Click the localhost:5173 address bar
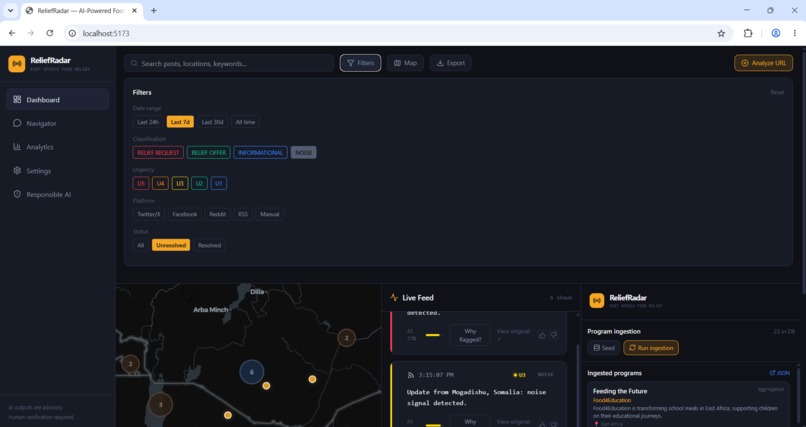The width and height of the screenshot is (806, 427). 396,33
